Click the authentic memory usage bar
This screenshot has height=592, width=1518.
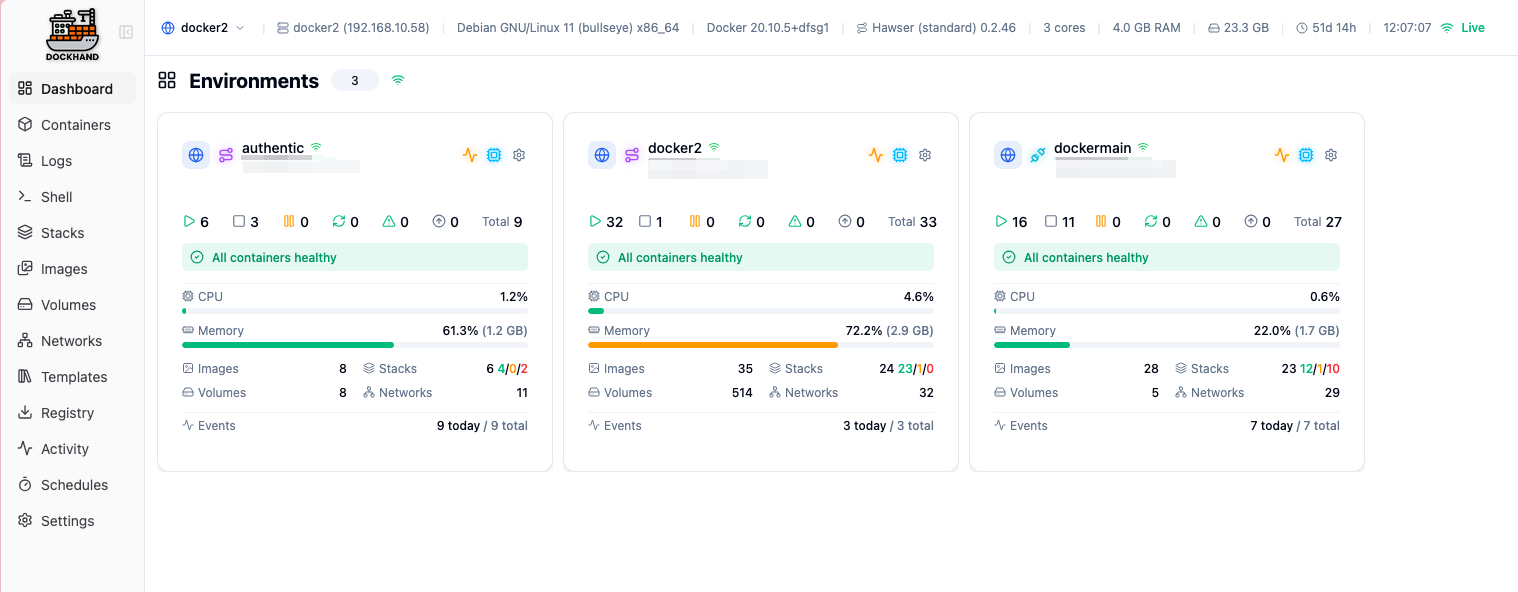355,345
